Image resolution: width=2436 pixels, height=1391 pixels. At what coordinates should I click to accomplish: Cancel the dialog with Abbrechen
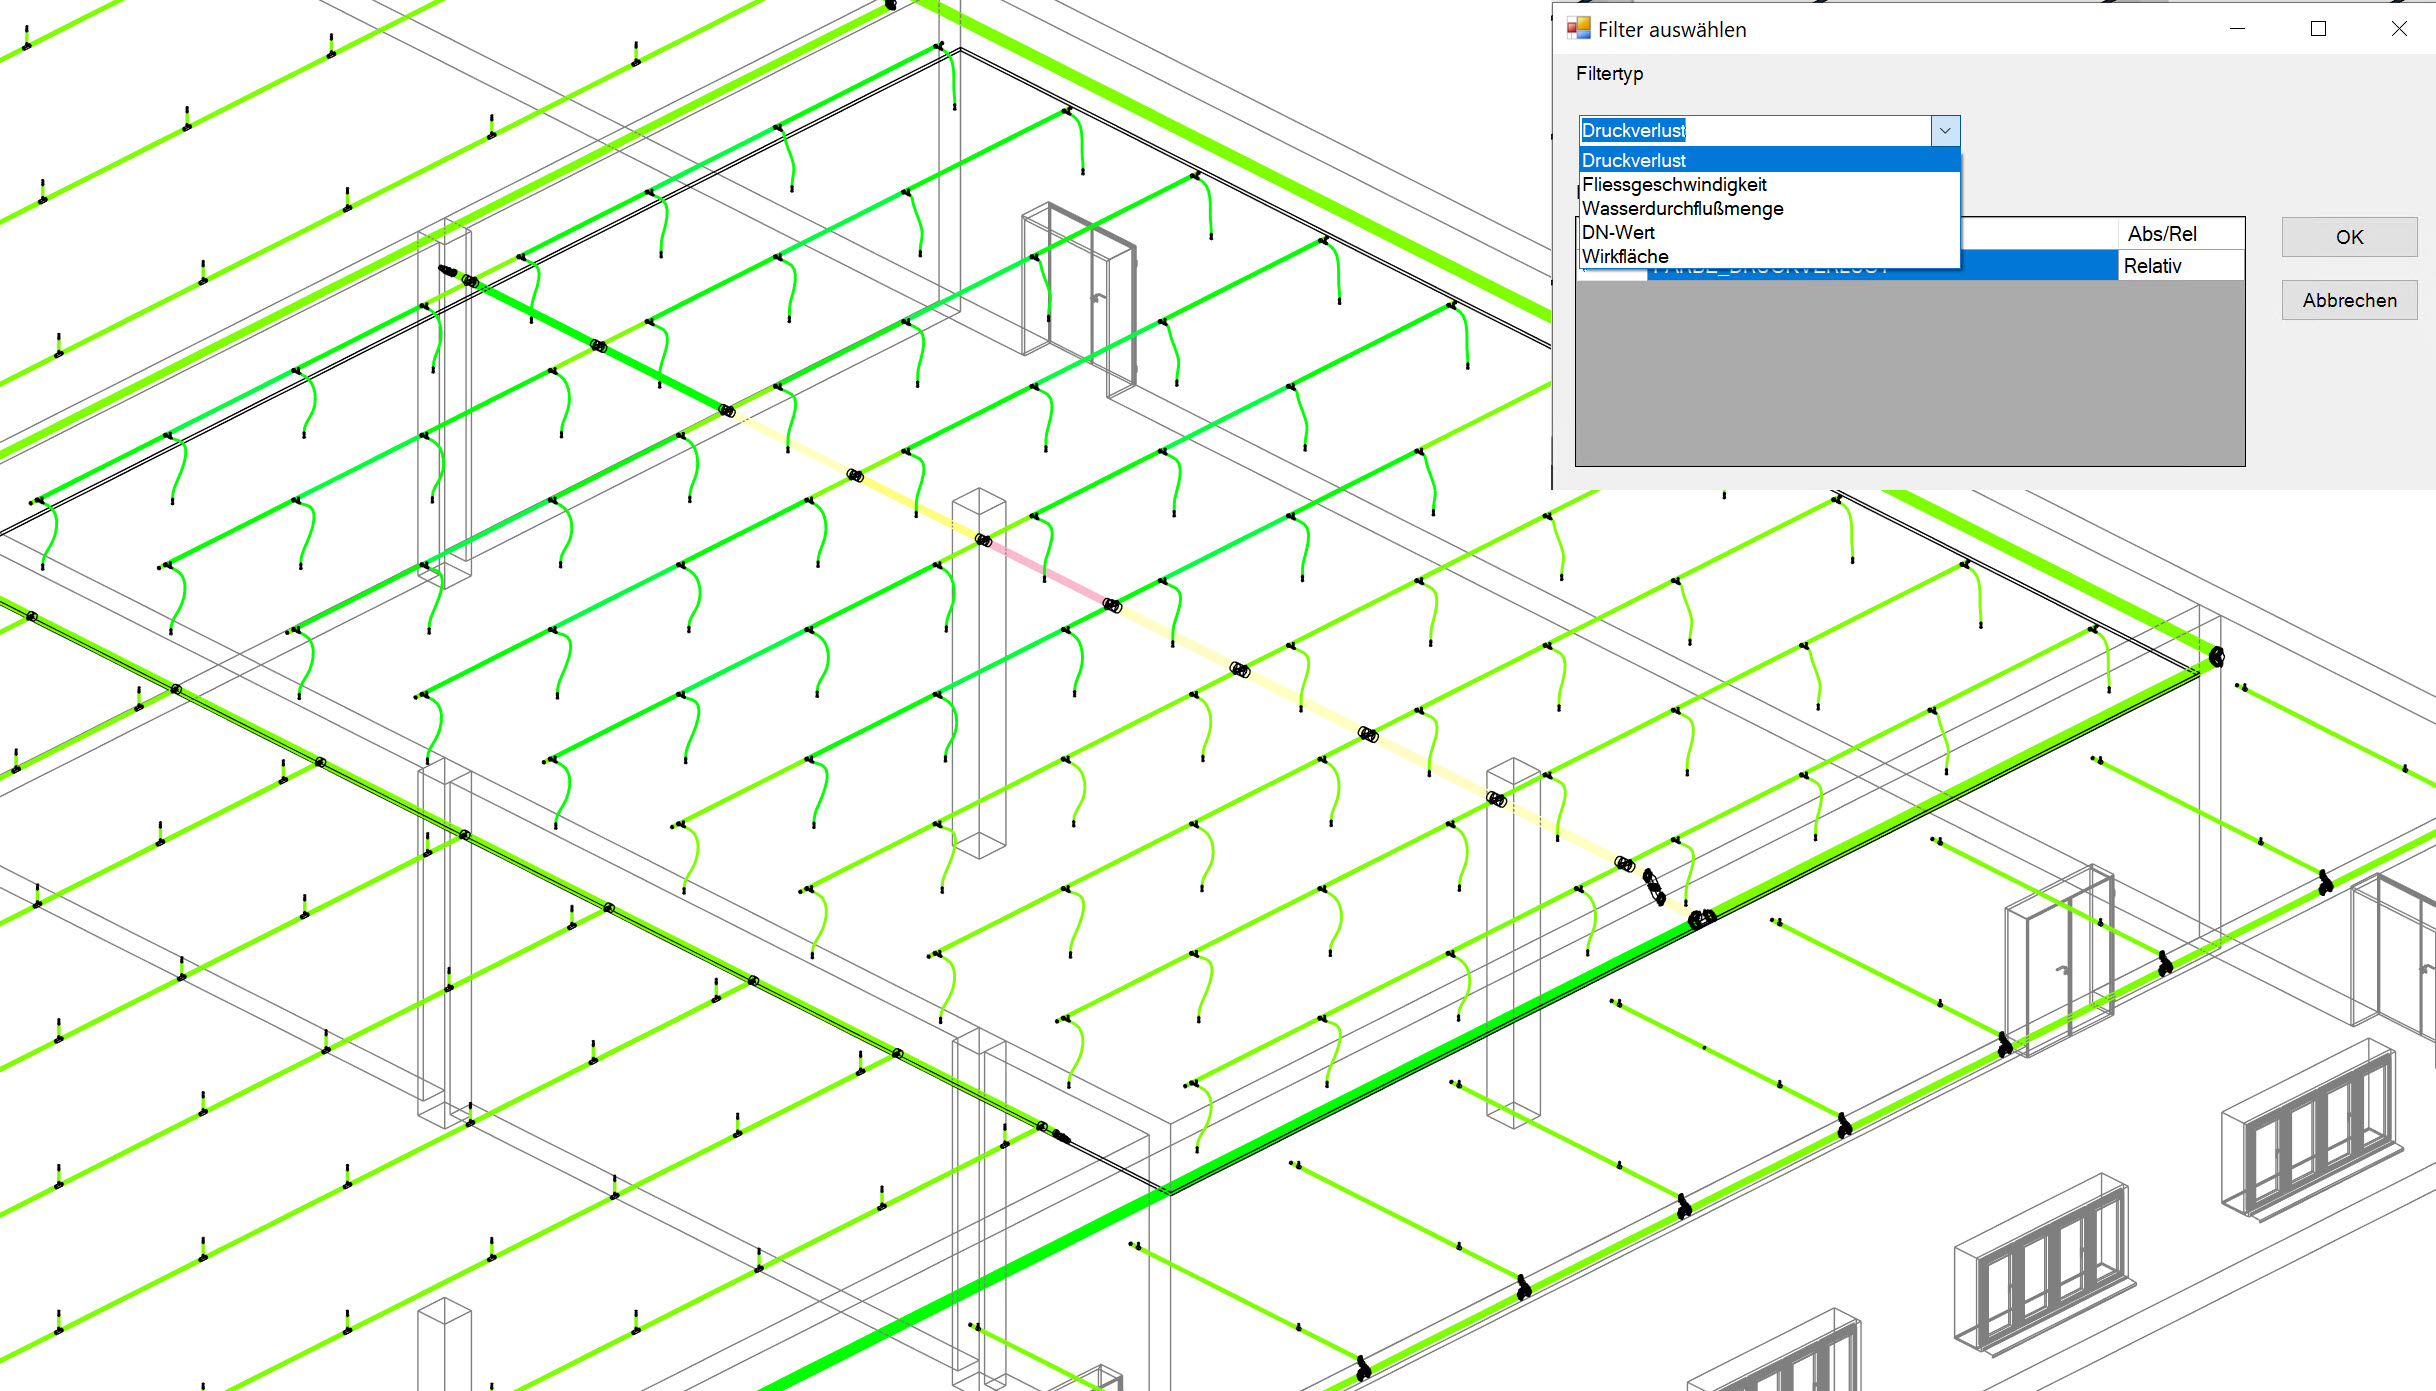[2349, 300]
